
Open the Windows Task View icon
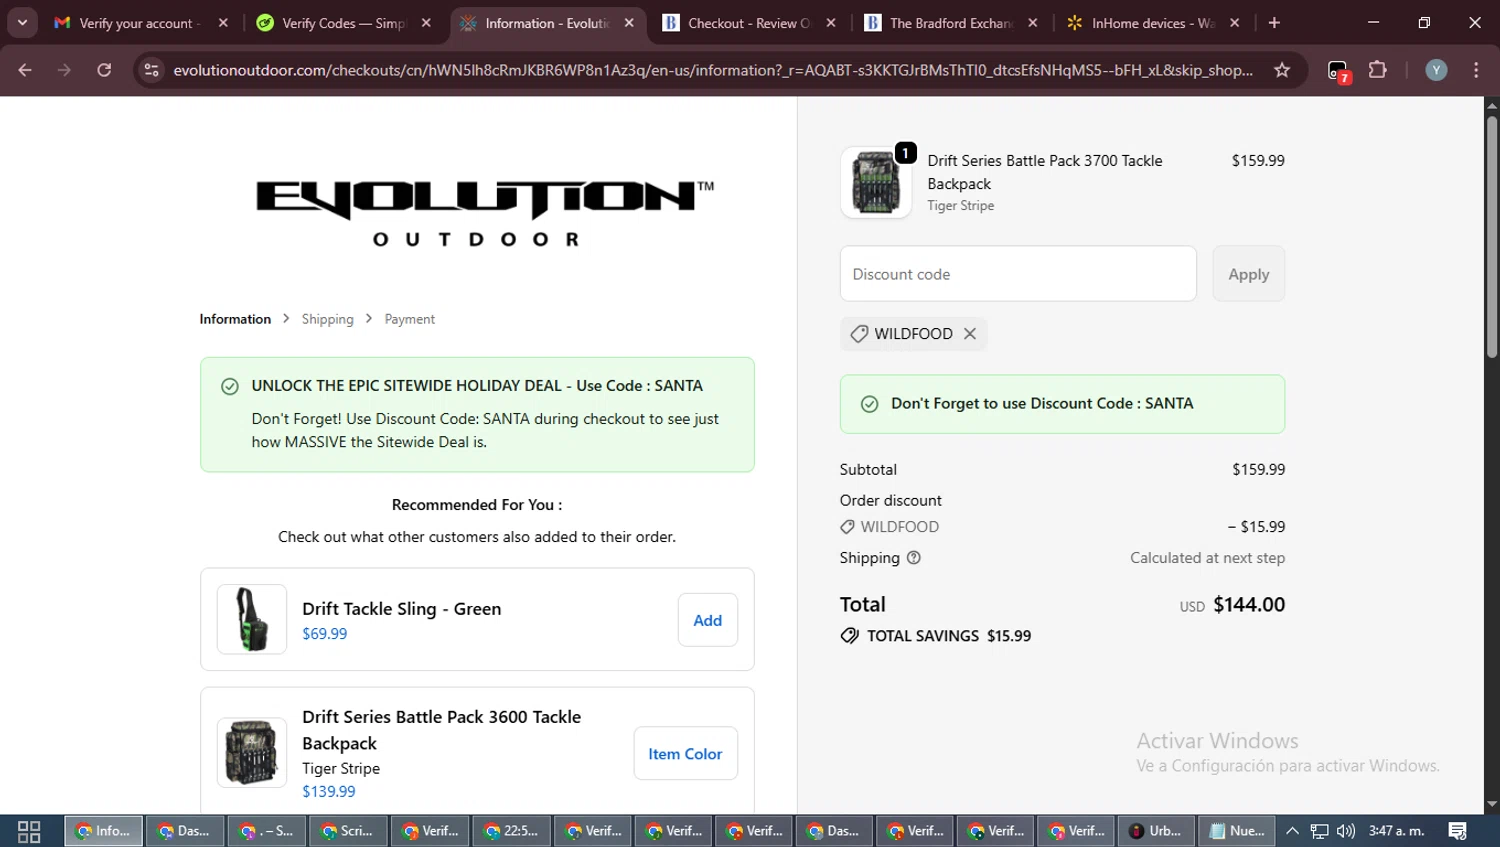pos(29,831)
